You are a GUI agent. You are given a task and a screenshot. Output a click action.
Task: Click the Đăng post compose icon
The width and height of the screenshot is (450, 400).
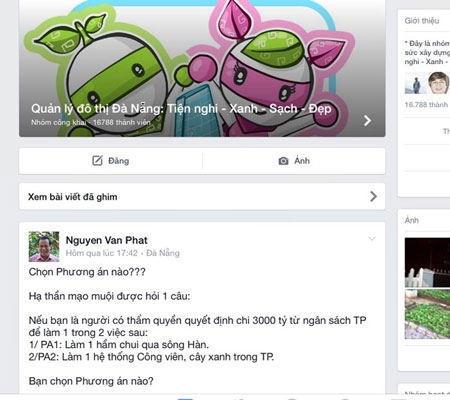(97, 161)
